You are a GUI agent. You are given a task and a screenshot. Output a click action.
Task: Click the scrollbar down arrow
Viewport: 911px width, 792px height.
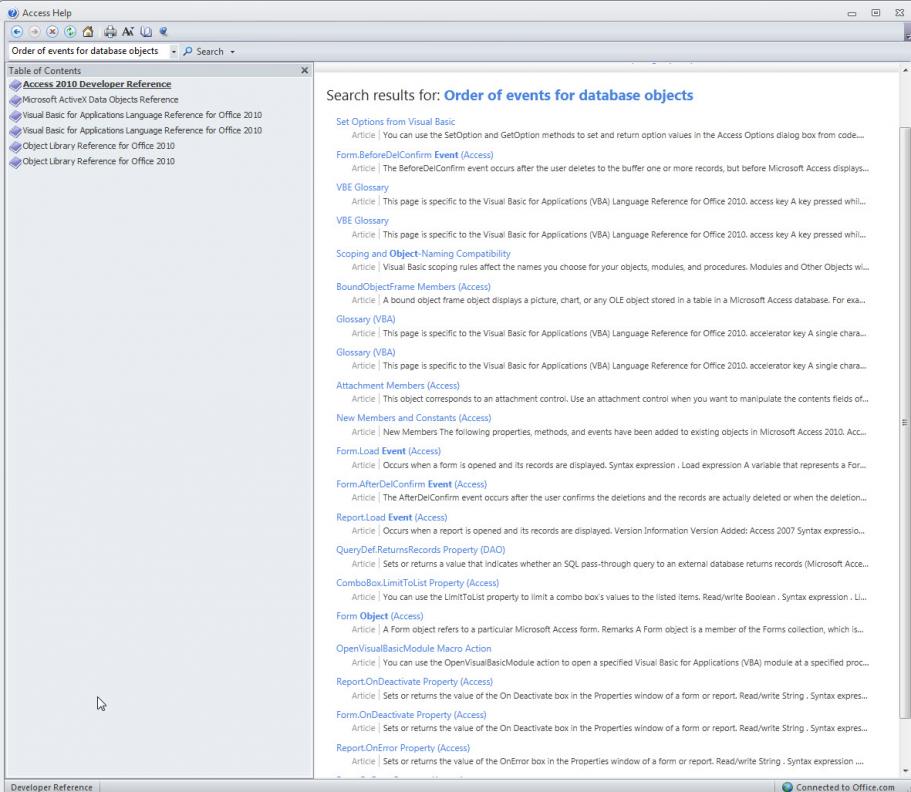905,771
